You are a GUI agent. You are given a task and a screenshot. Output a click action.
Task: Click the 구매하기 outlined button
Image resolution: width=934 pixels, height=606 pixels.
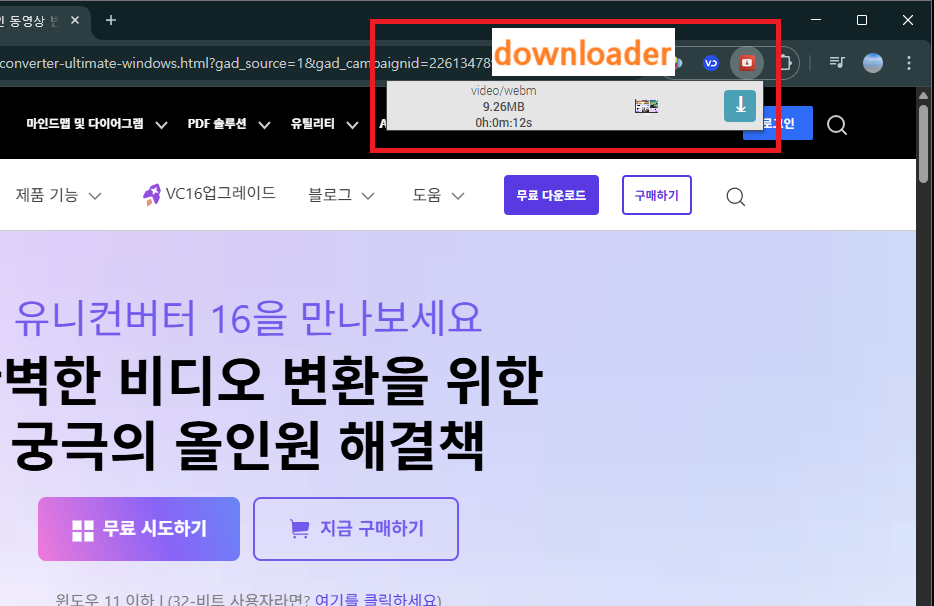tap(656, 195)
